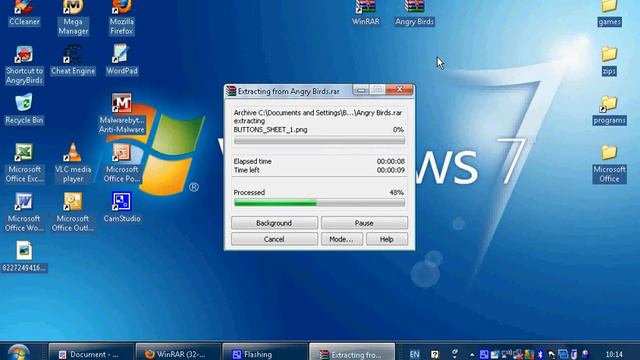Open the Windows Start menu
640x360 pixels.
coord(18,353)
